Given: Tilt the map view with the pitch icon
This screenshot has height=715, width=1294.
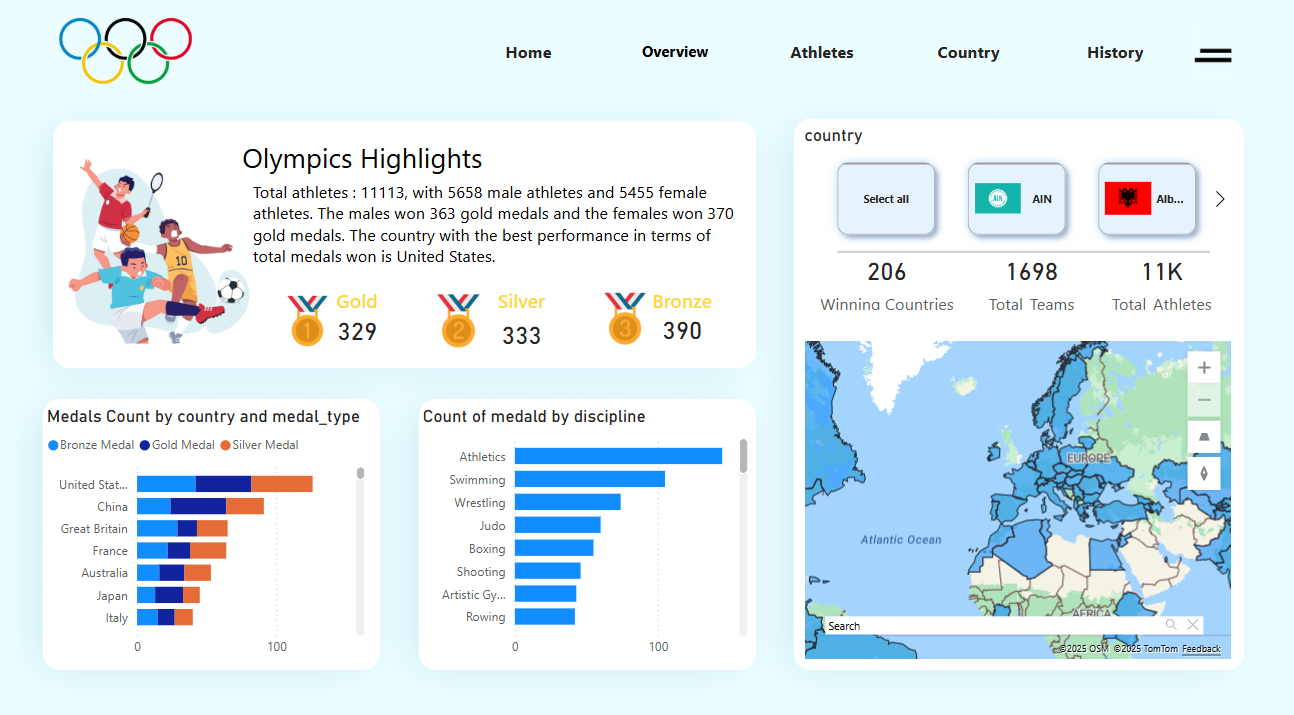Looking at the screenshot, I should (1204, 436).
